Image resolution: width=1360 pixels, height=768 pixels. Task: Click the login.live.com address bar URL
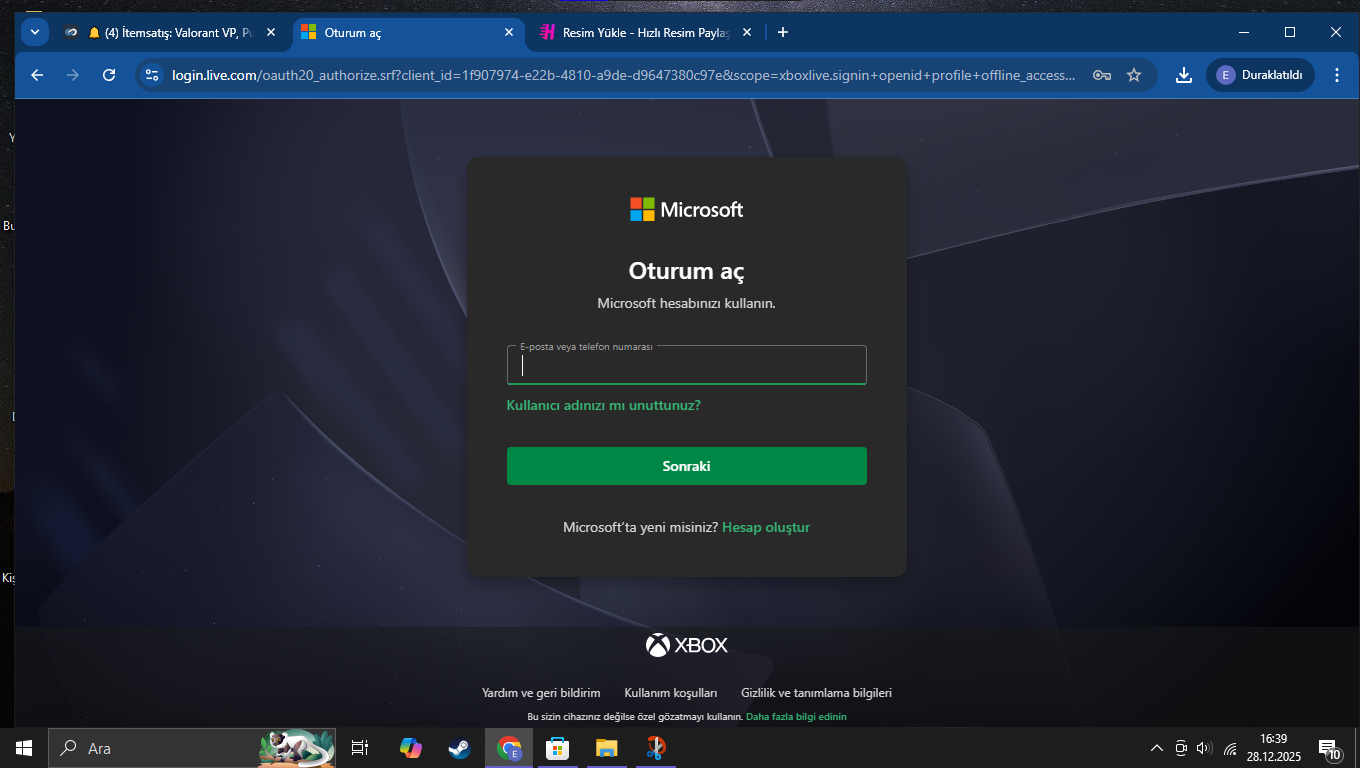624,75
